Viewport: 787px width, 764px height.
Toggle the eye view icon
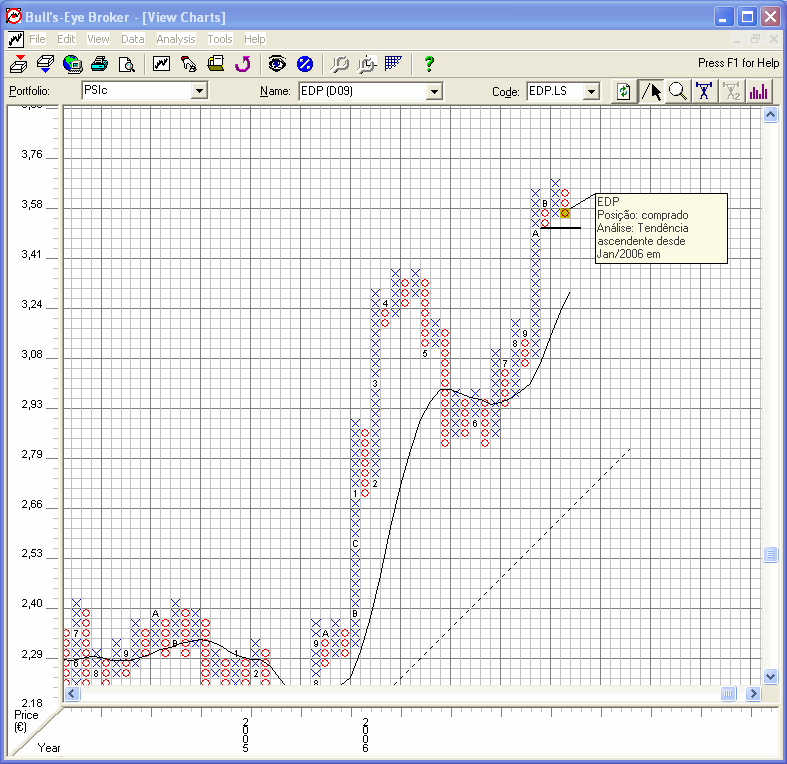pyautogui.click(x=277, y=64)
